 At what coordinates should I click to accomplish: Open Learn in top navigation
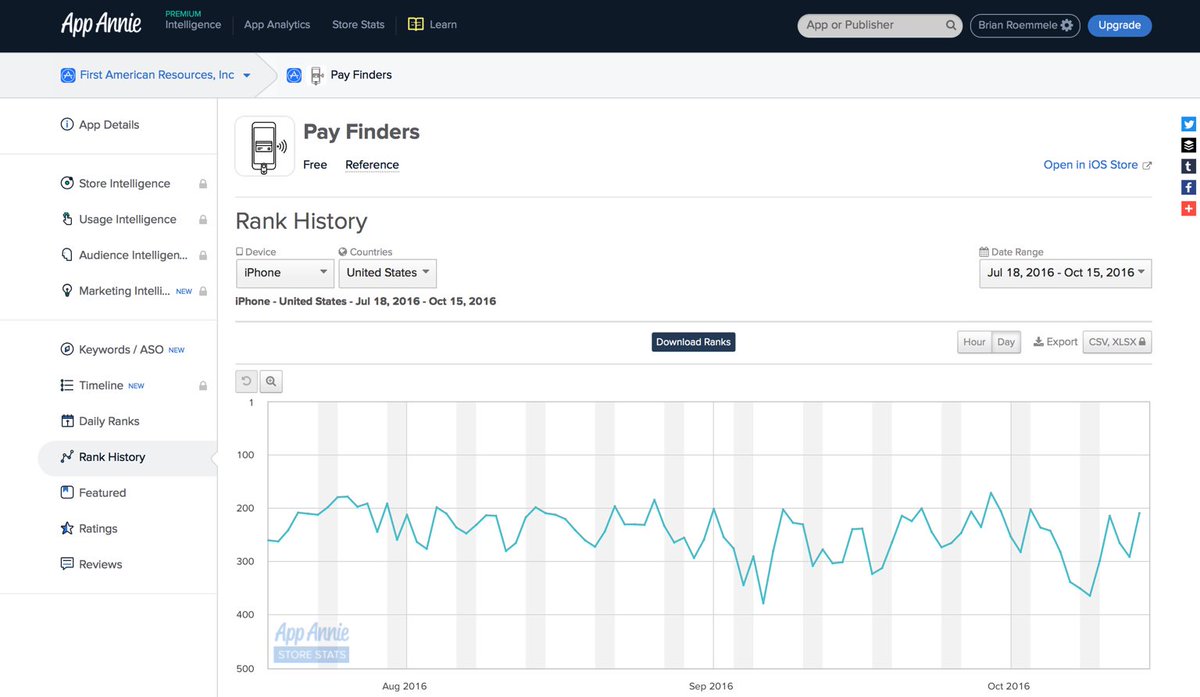[443, 25]
